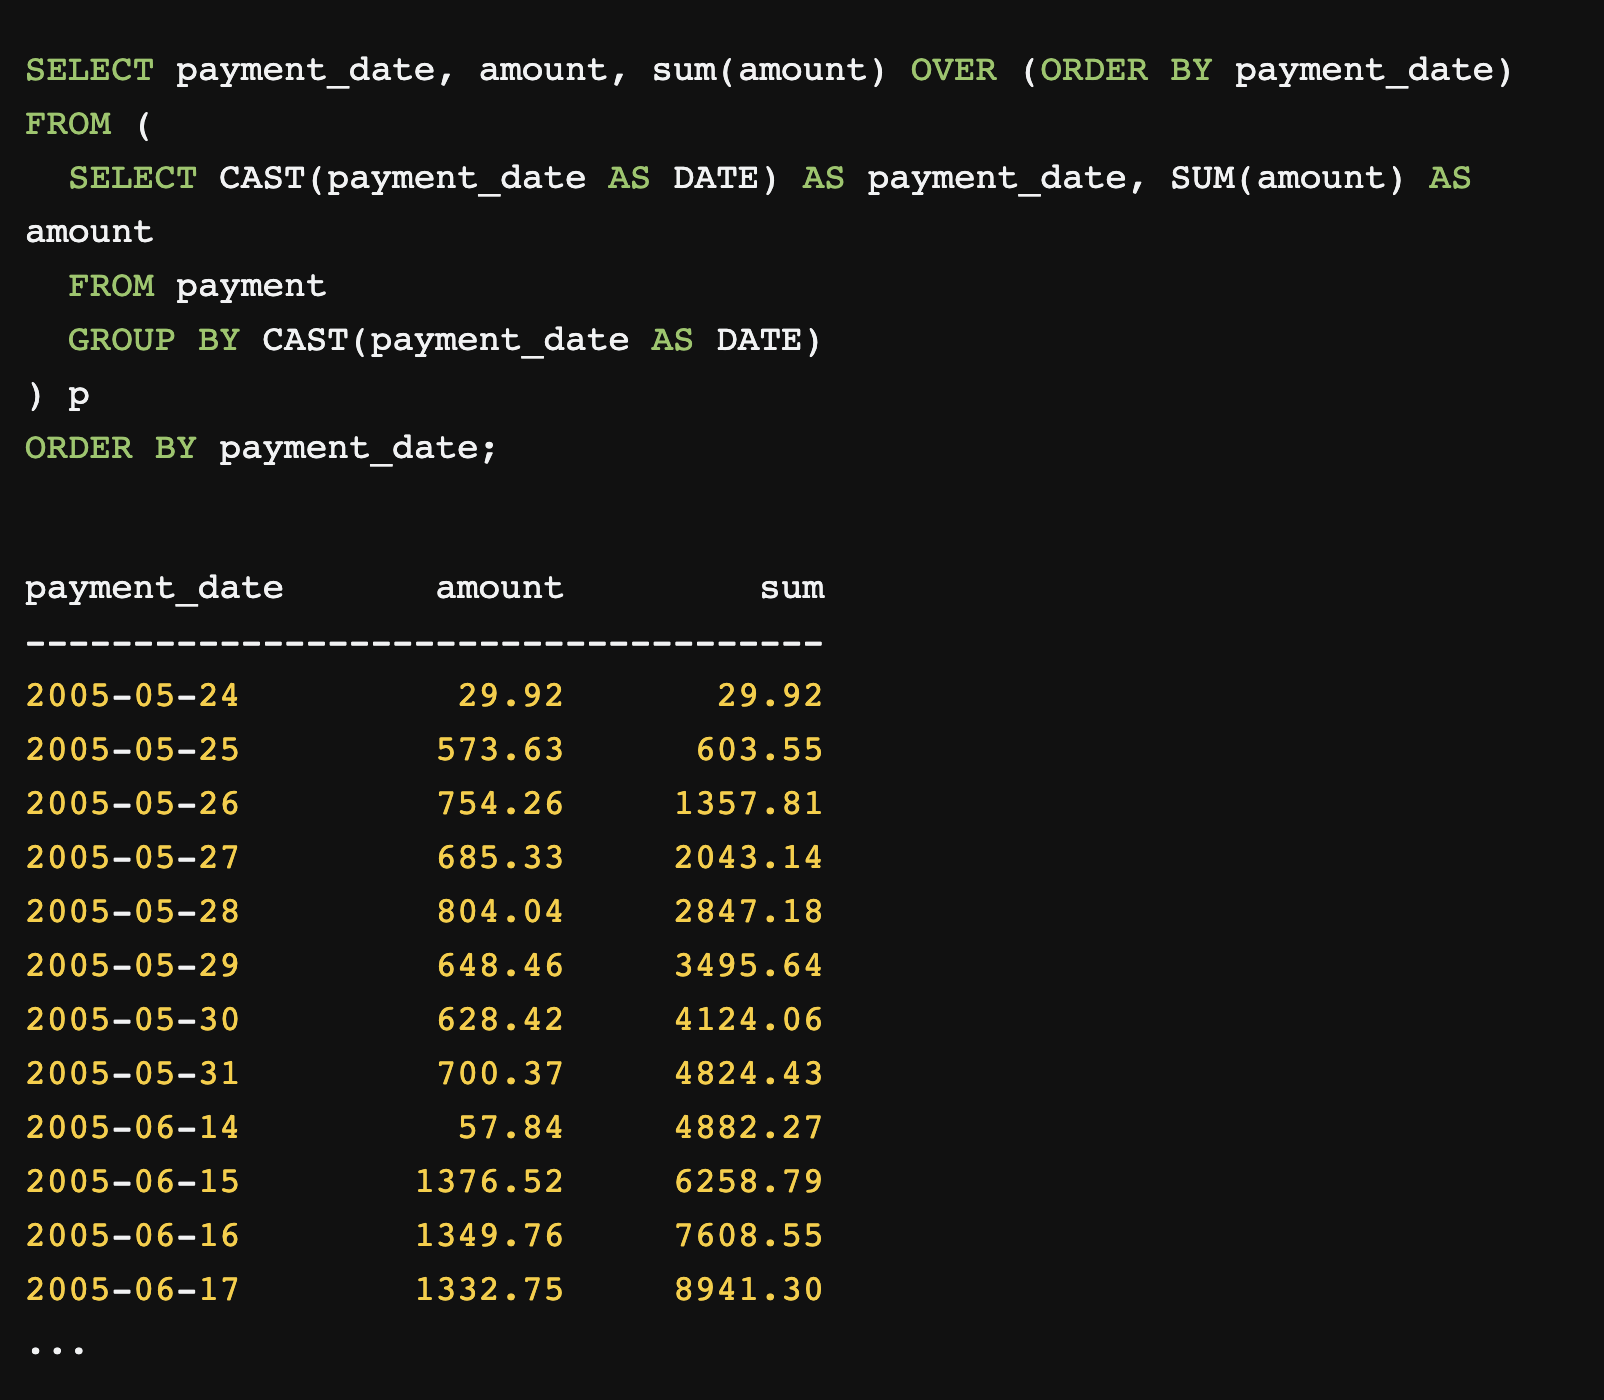Screen dimensions: 1604x1400
Task: Click amount value 57.84
Action: 511,1127
